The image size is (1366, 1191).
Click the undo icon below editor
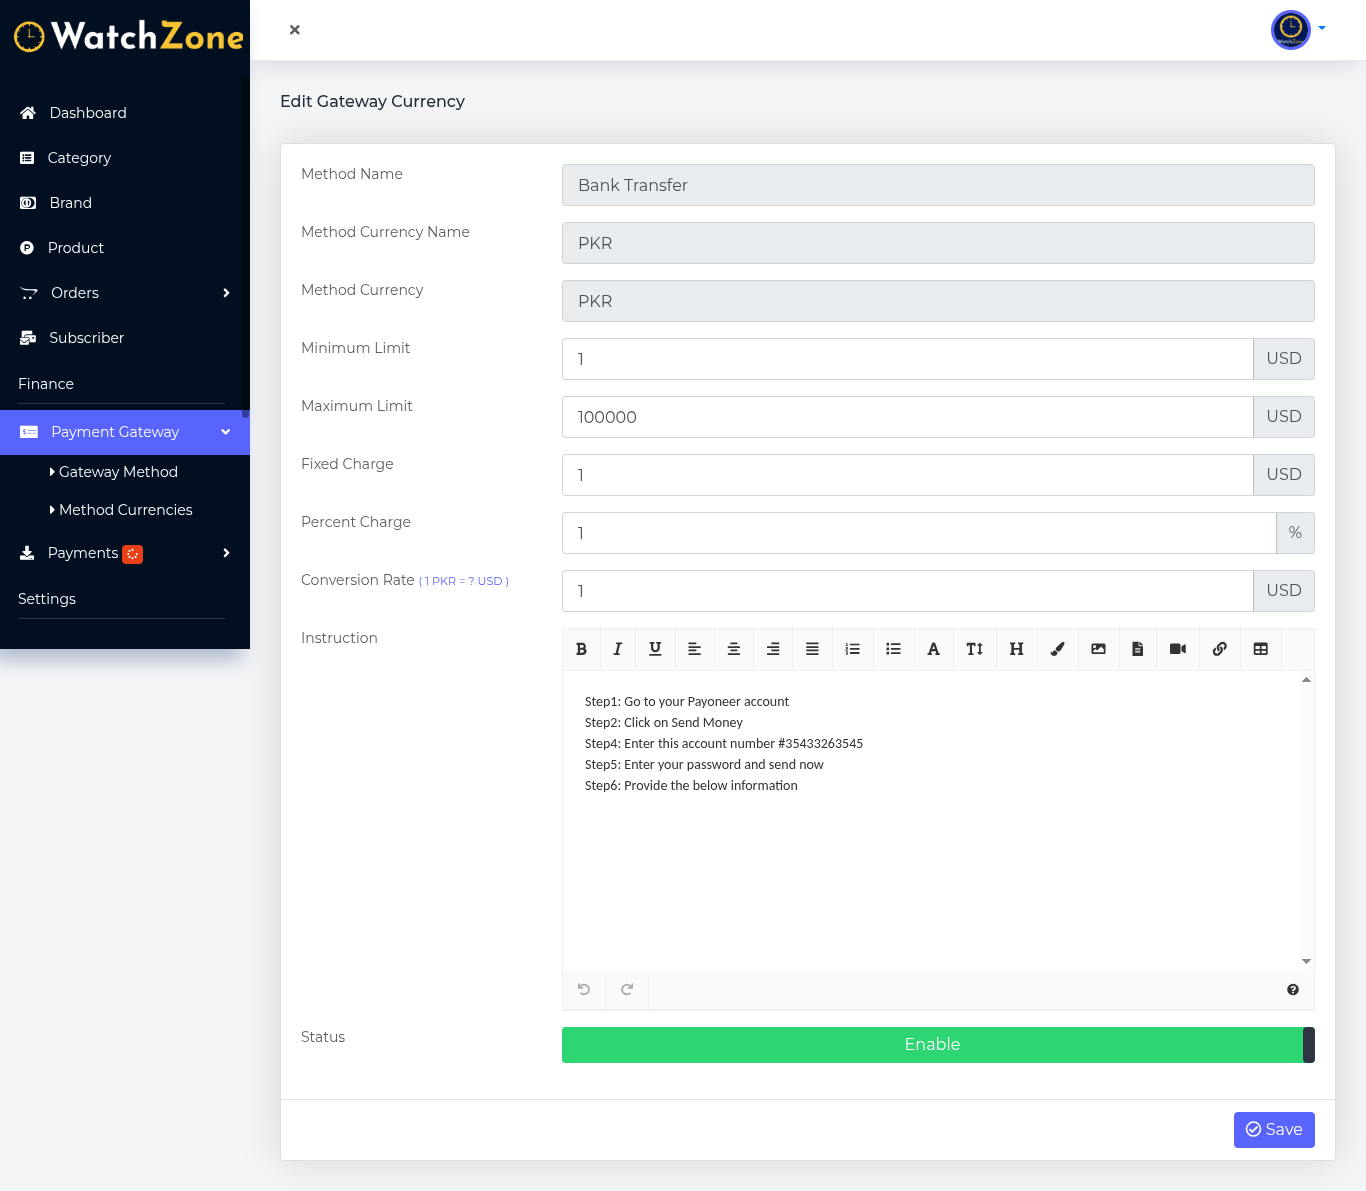coord(584,990)
